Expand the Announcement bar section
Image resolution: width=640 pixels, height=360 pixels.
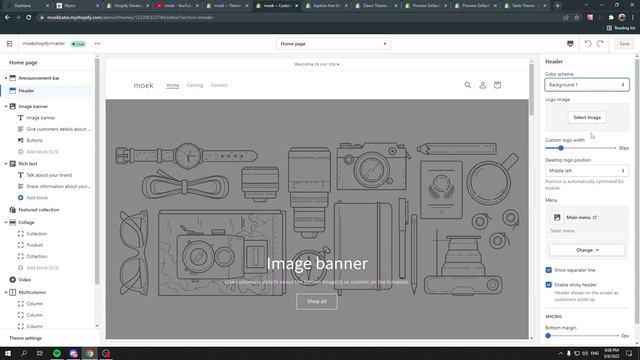coord(6,78)
